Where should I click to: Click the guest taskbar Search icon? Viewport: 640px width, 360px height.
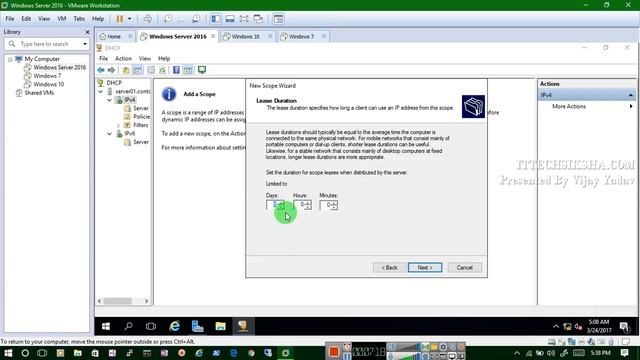pos(128,326)
